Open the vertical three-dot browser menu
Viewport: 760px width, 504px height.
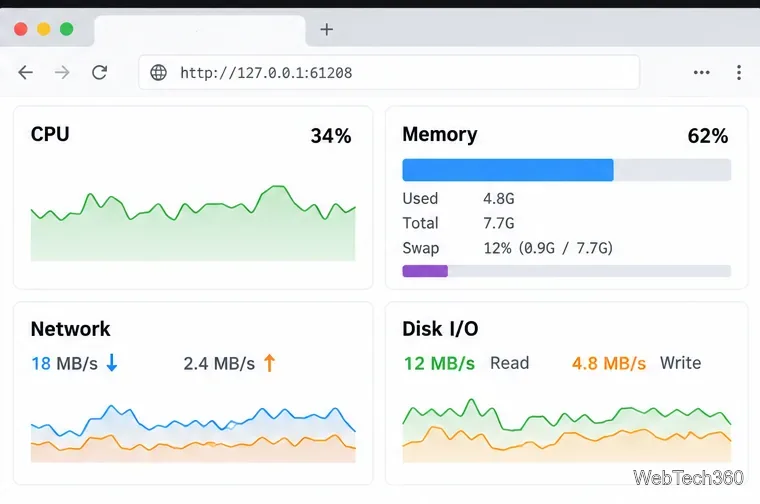pyautogui.click(x=739, y=73)
